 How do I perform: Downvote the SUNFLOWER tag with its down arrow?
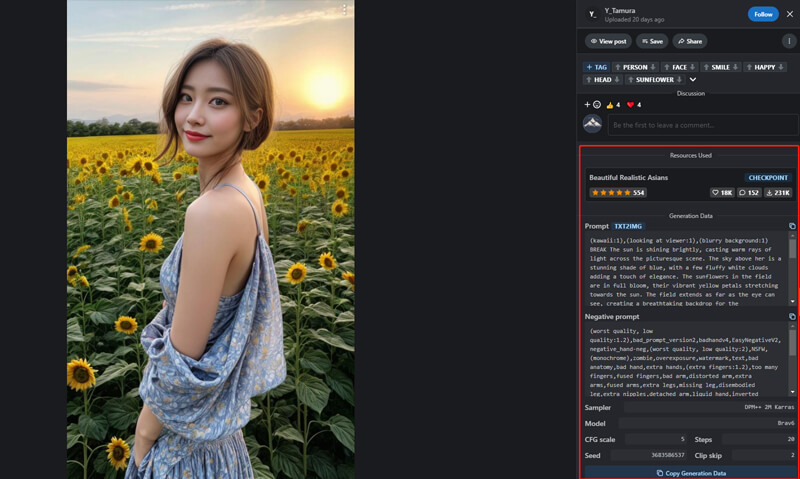[x=679, y=80]
